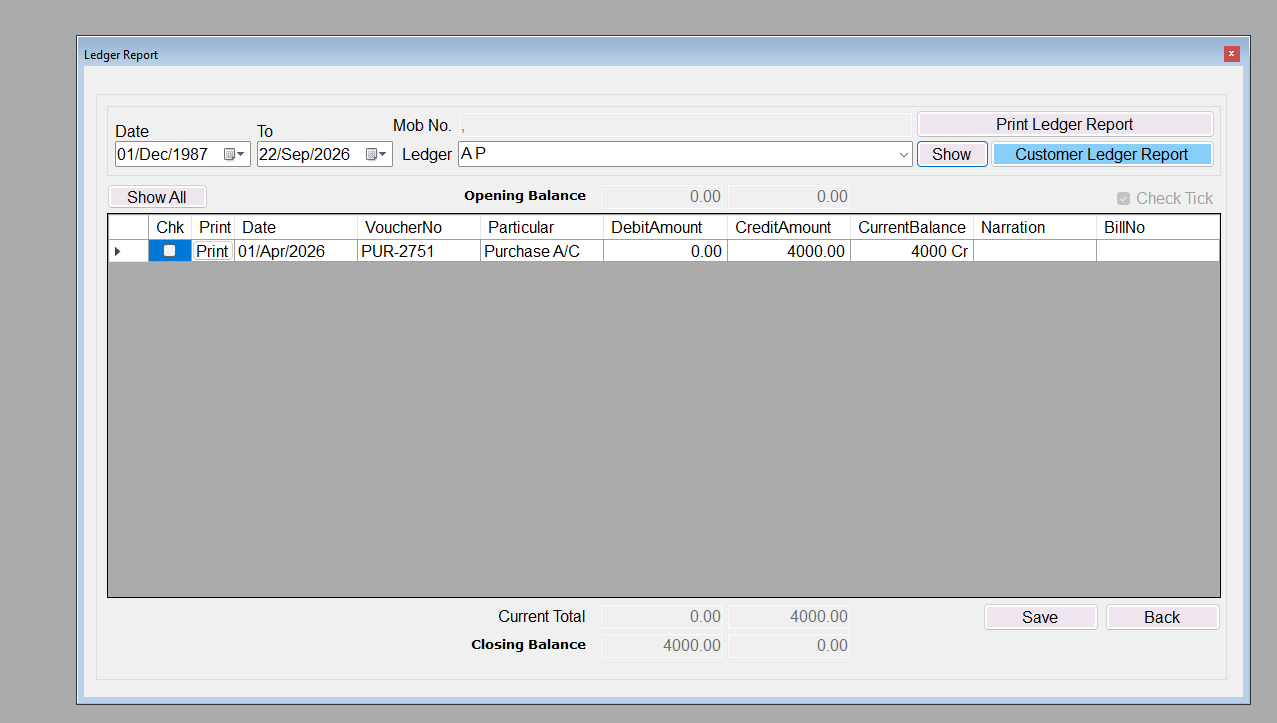Select the date cell 01/Apr/2026
The image size is (1277, 723).
tap(296, 251)
